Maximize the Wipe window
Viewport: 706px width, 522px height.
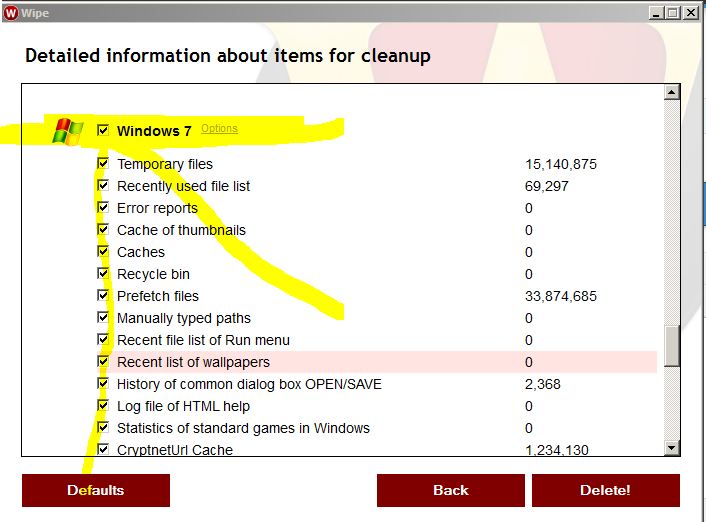(x=673, y=13)
